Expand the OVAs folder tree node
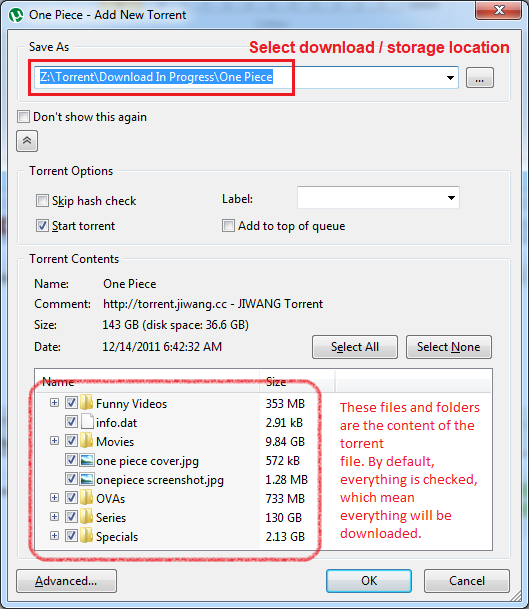Screen dimensions: 529x609 pos(54,498)
